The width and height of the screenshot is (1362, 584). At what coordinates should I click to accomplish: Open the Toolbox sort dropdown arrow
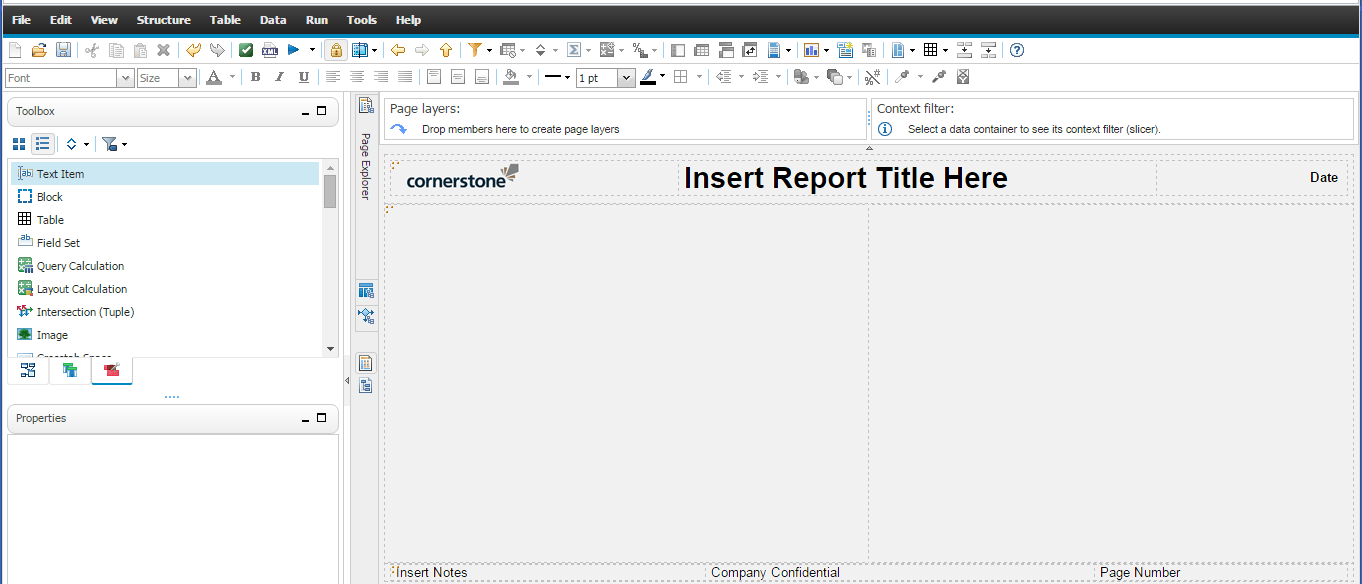(x=86, y=144)
